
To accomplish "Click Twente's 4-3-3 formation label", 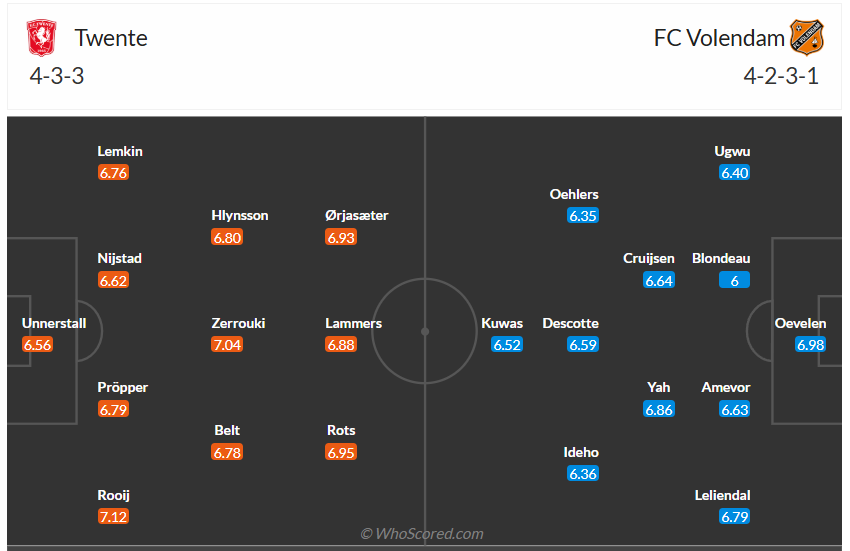I will click(57, 76).
